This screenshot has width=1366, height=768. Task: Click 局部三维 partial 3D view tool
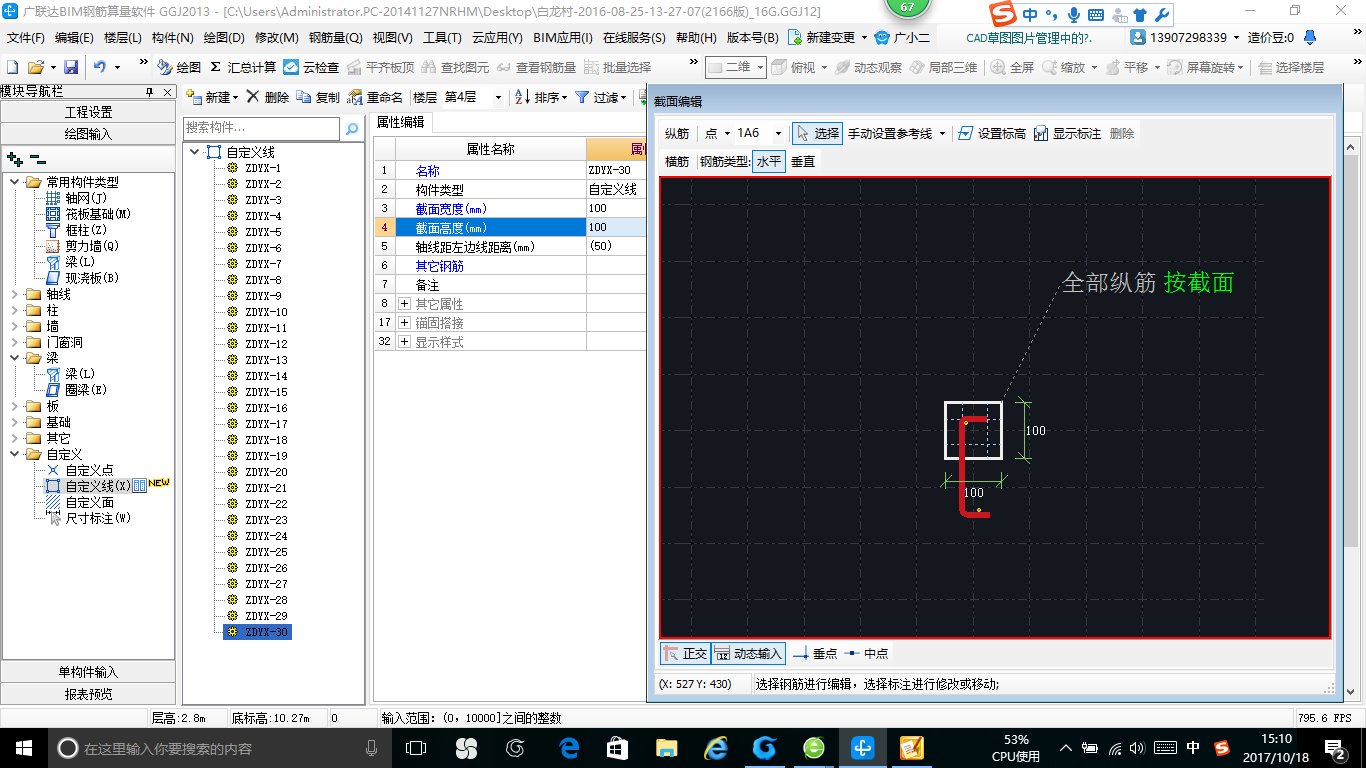[943, 67]
